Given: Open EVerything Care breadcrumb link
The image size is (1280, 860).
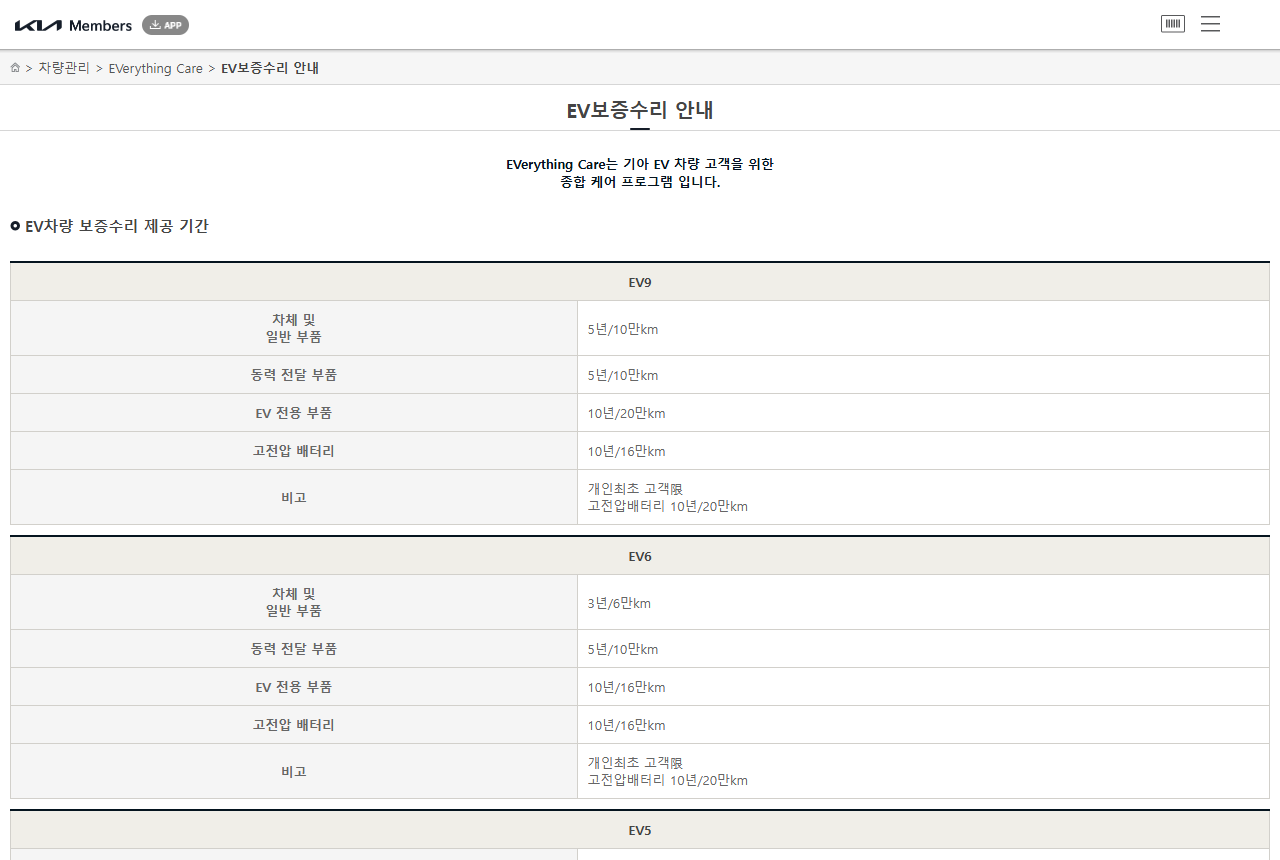Looking at the screenshot, I should 155,68.
